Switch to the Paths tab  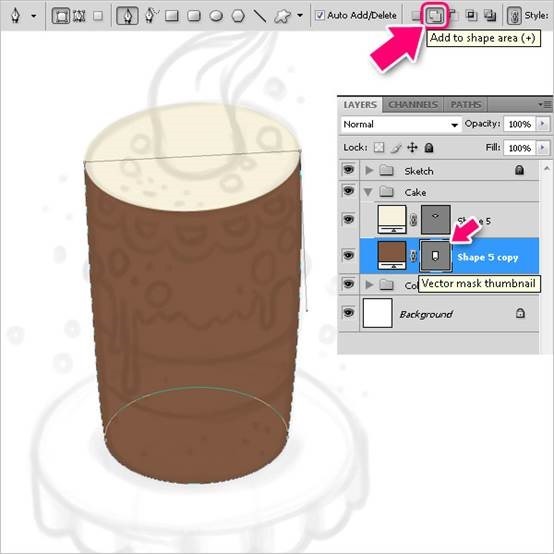[466, 105]
